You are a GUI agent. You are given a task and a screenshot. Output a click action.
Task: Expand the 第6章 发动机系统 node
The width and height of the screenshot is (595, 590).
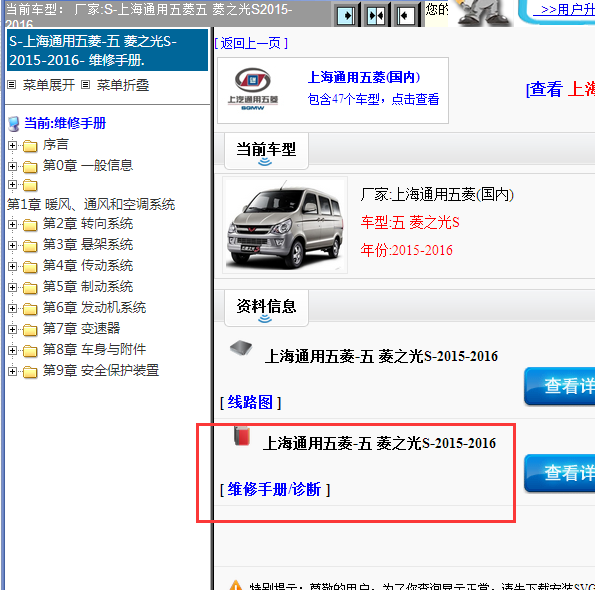point(12,308)
